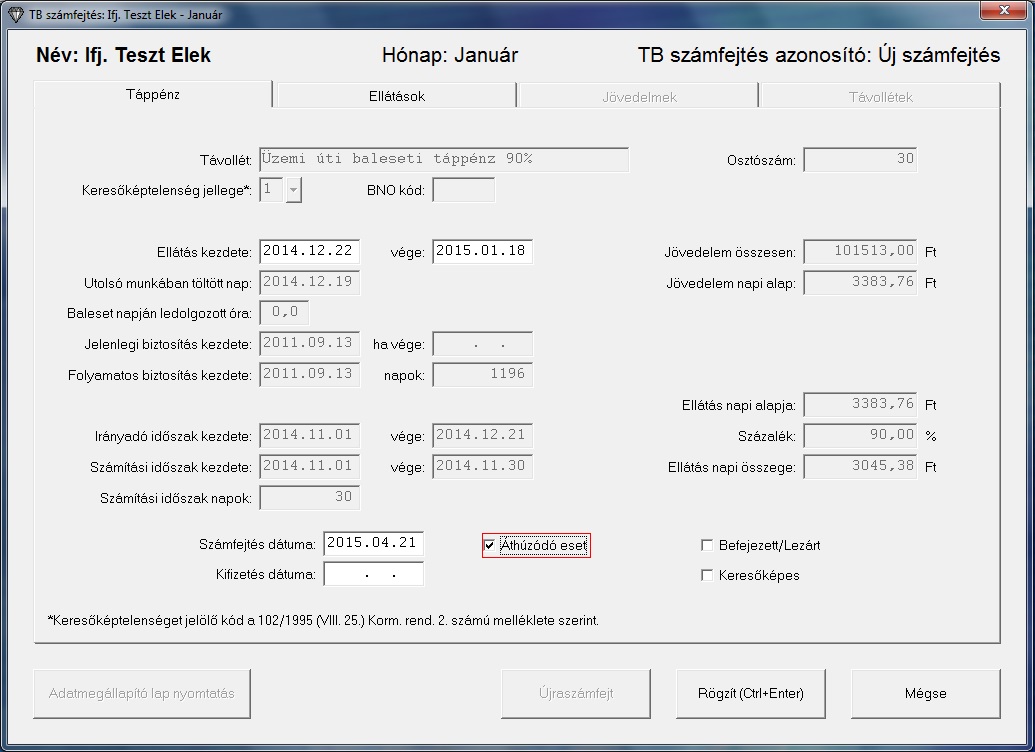This screenshot has width=1035, height=752.
Task: Expand the Keresőképtelenség jellege dropdown
Action: click(x=293, y=190)
